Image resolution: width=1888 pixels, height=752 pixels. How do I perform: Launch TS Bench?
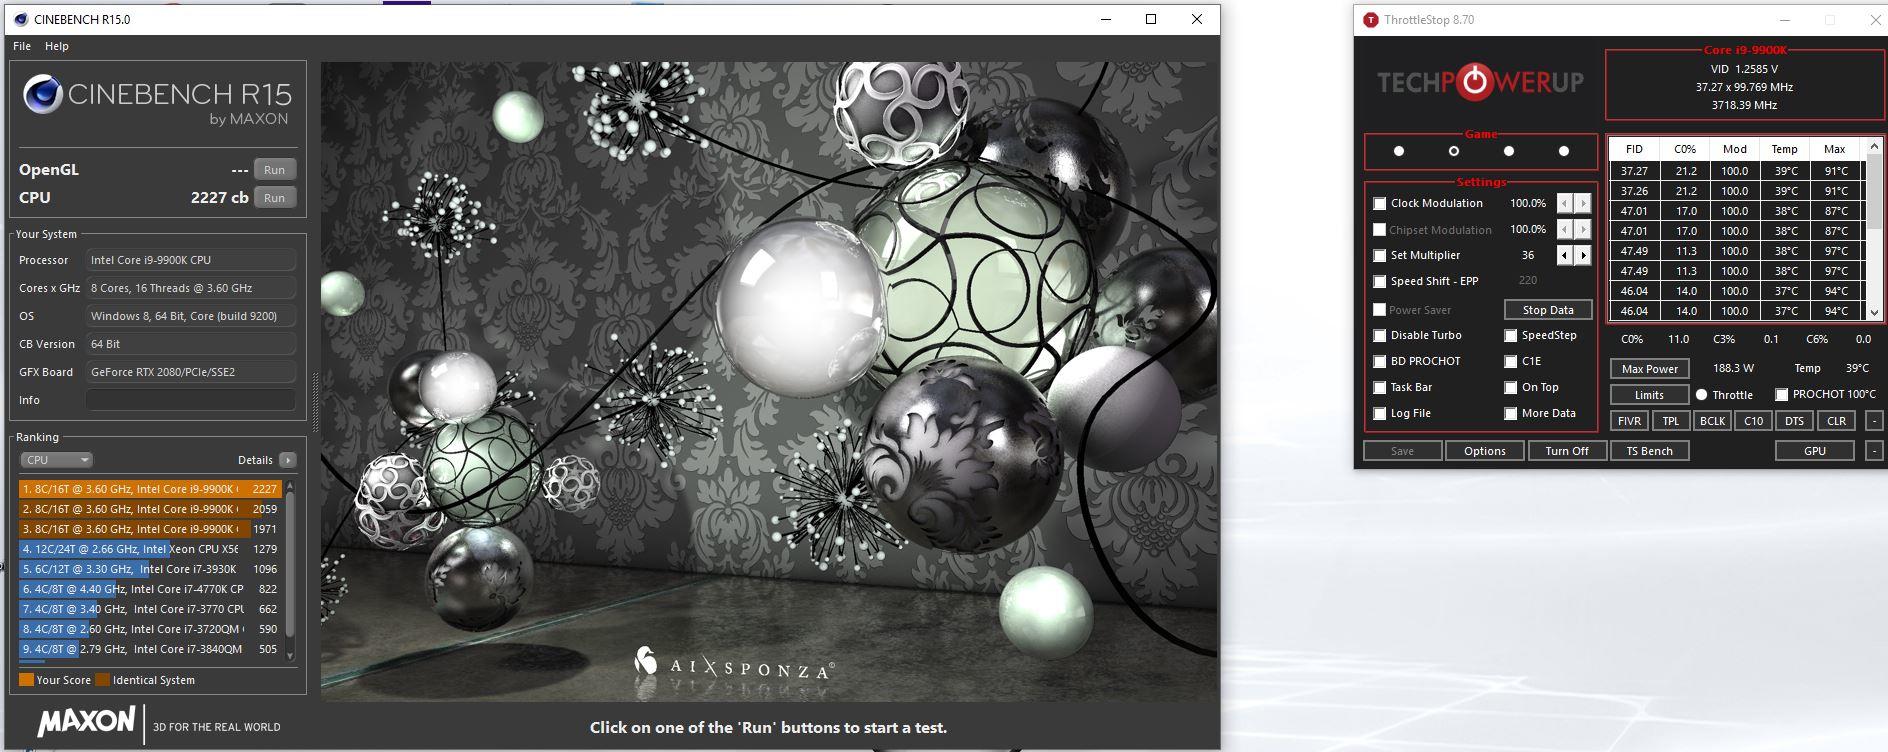(1649, 451)
